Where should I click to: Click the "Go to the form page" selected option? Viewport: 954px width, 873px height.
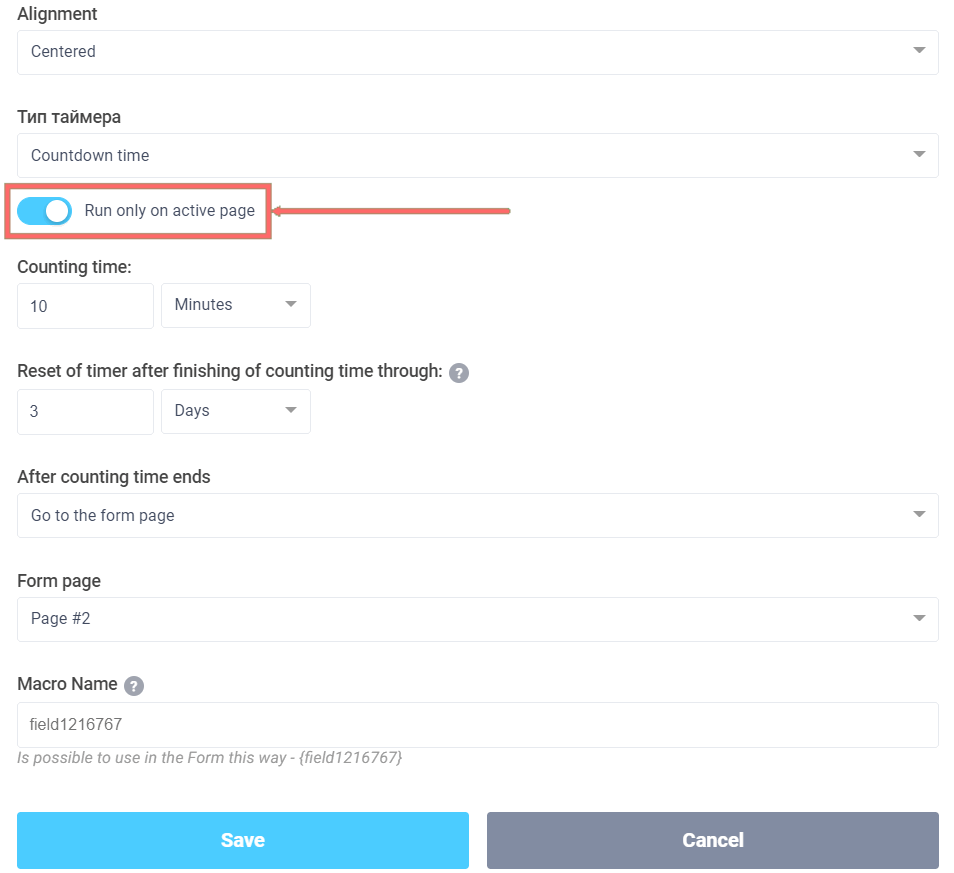click(x=102, y=515)
